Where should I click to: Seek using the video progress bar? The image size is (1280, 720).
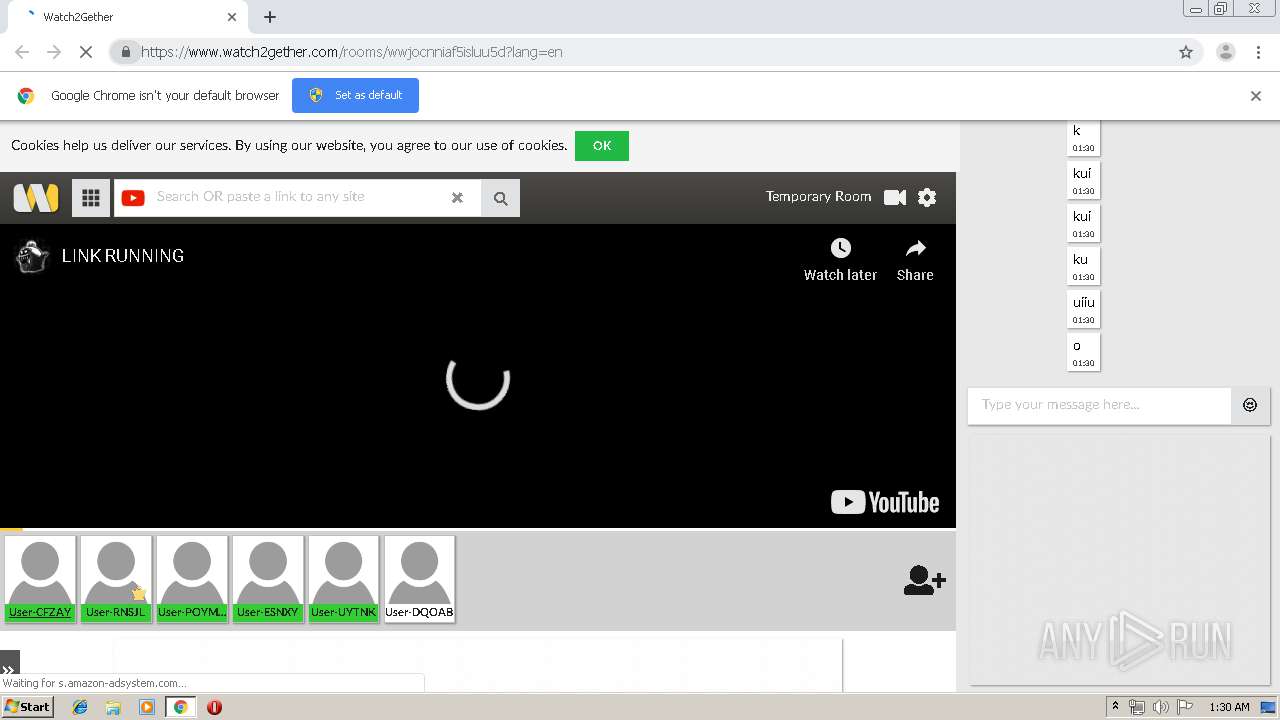(x=478, y=528)
